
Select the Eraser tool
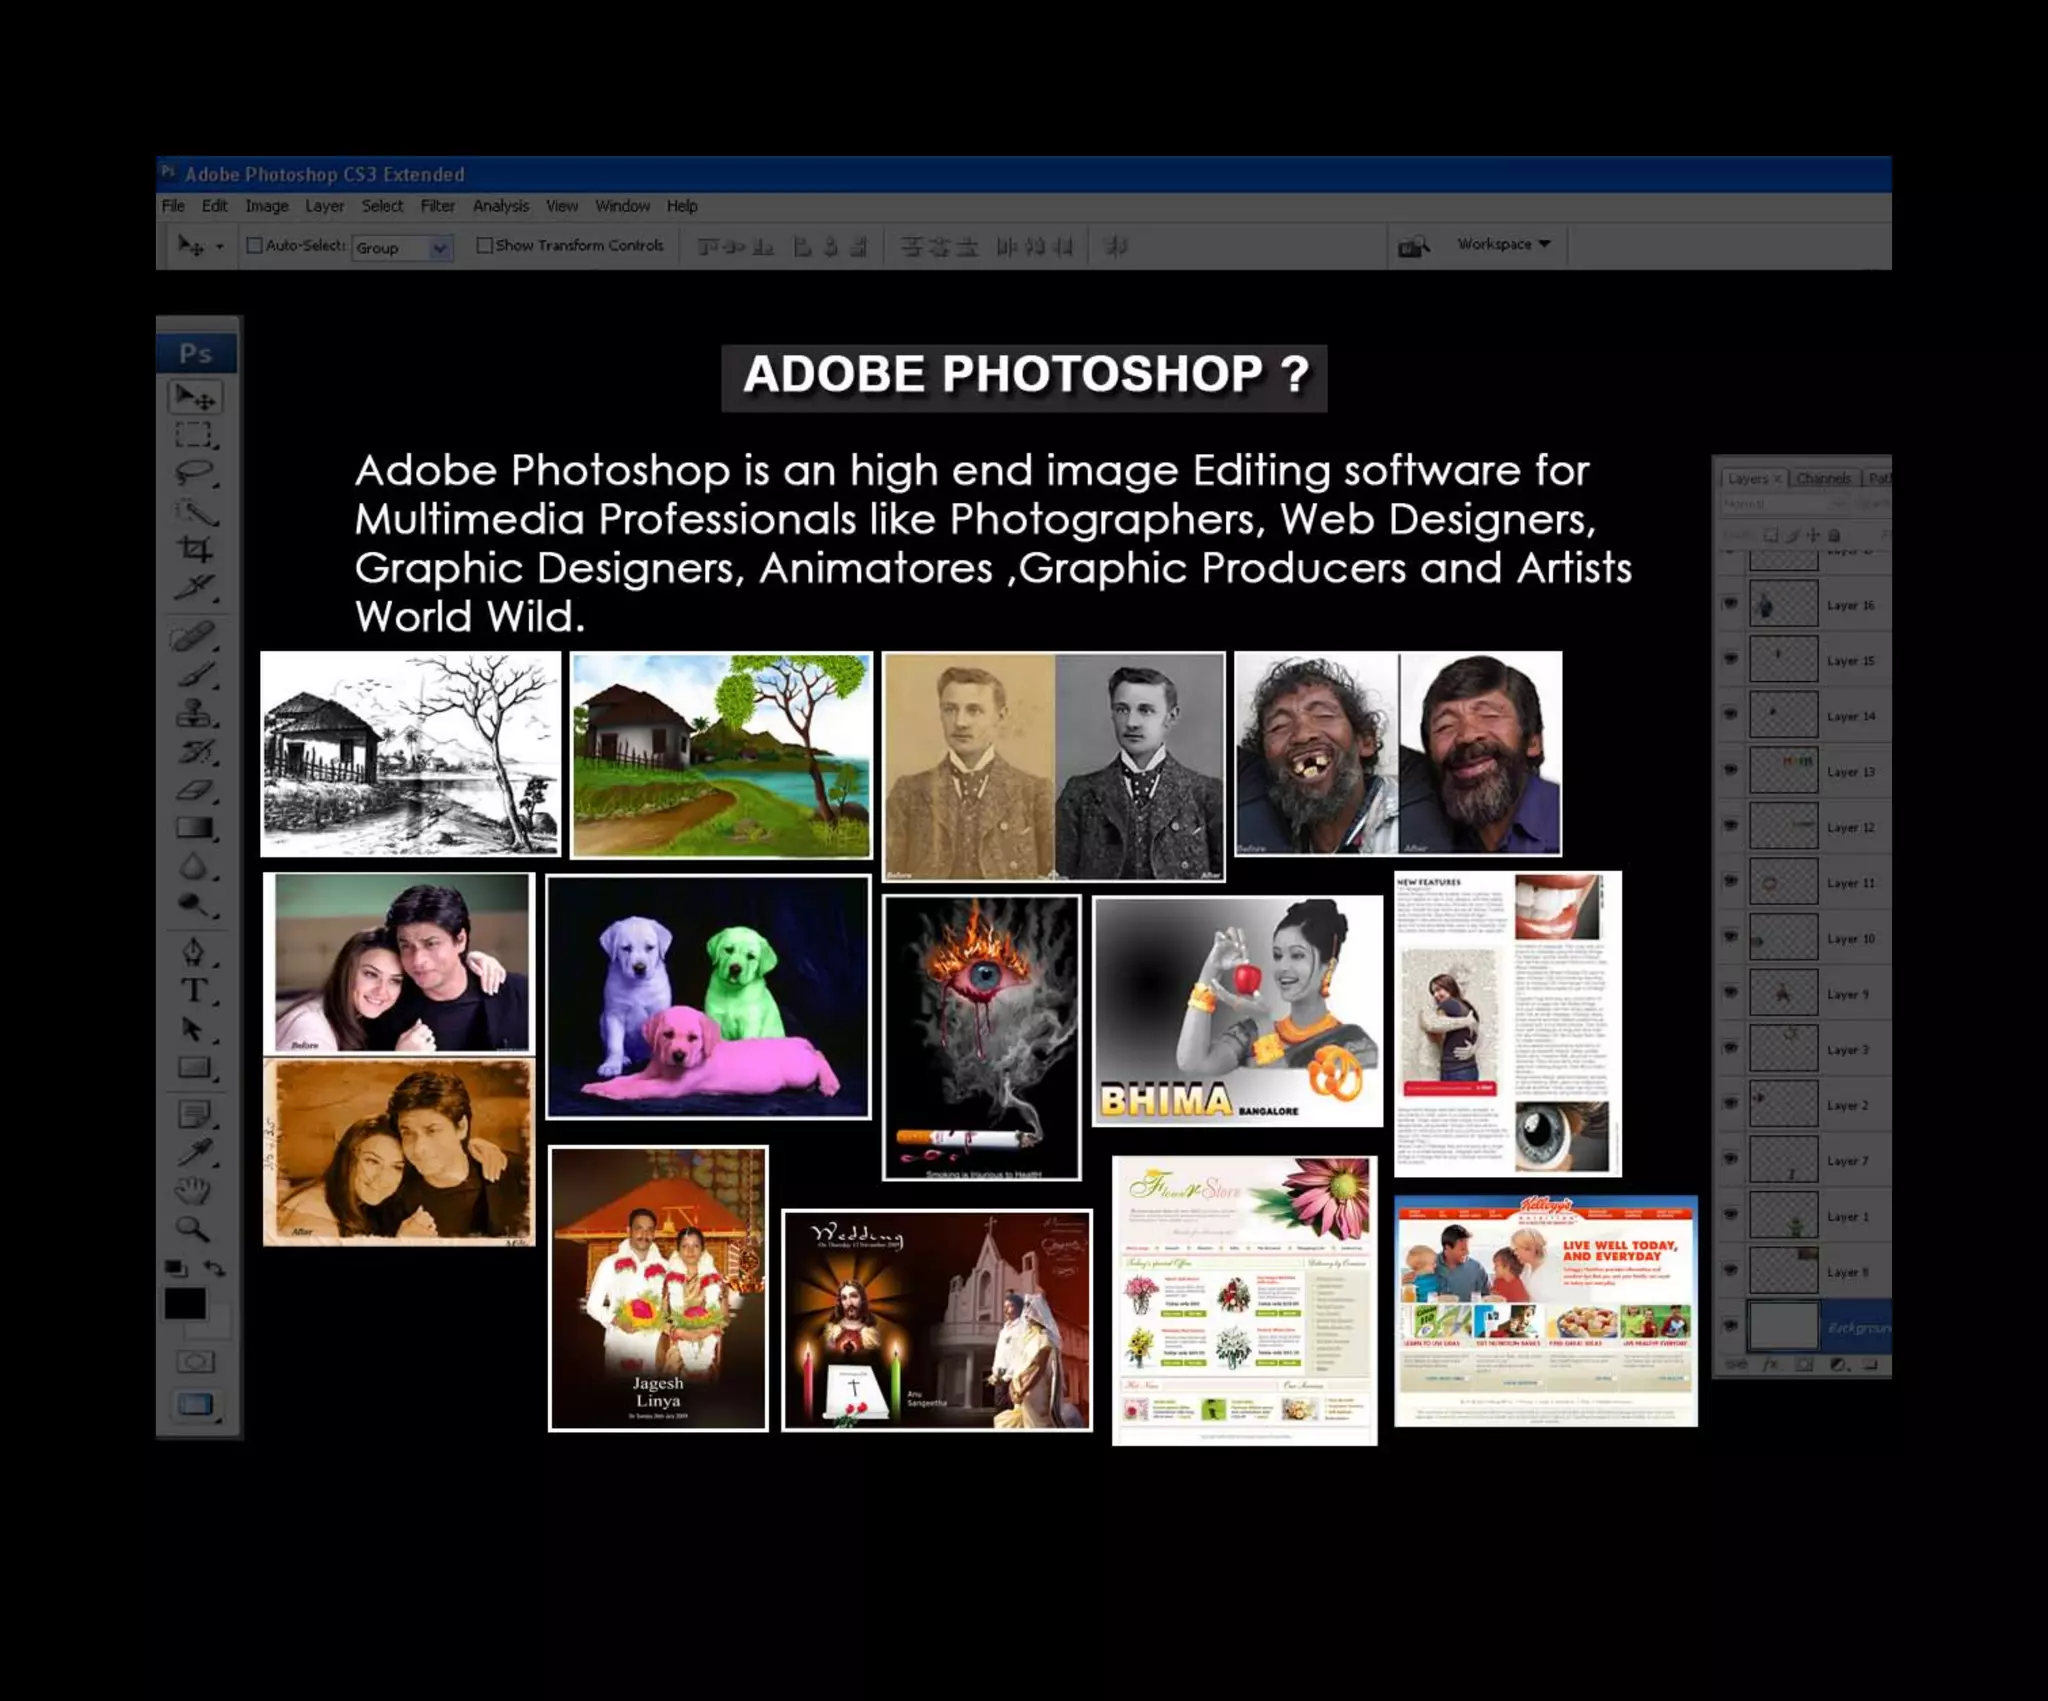(194, 790)
